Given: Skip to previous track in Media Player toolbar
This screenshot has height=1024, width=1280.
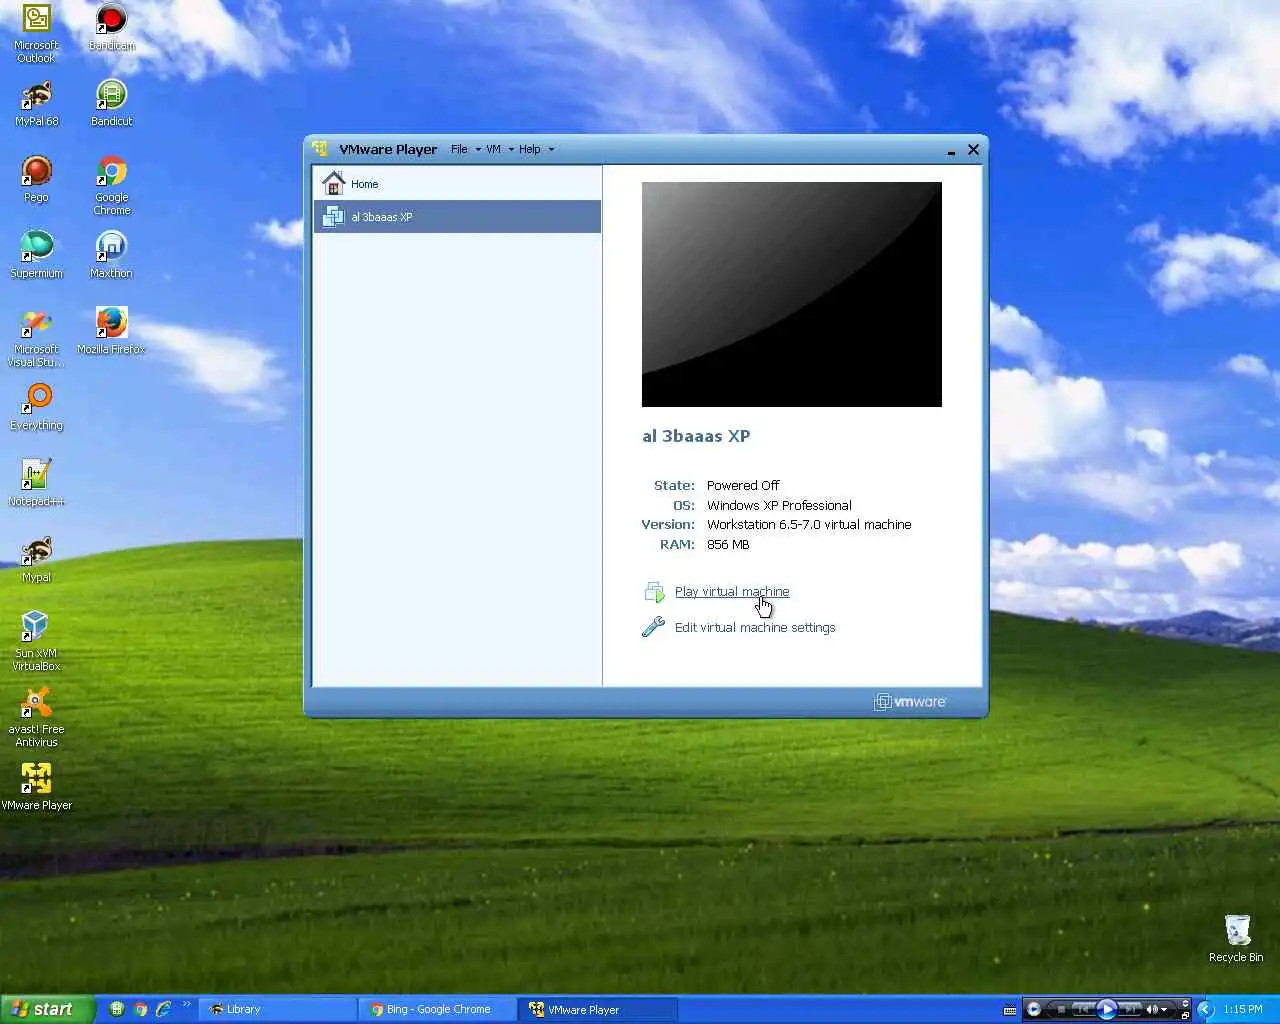Looking at the screenshot, I should (x=1083, y=1009).
